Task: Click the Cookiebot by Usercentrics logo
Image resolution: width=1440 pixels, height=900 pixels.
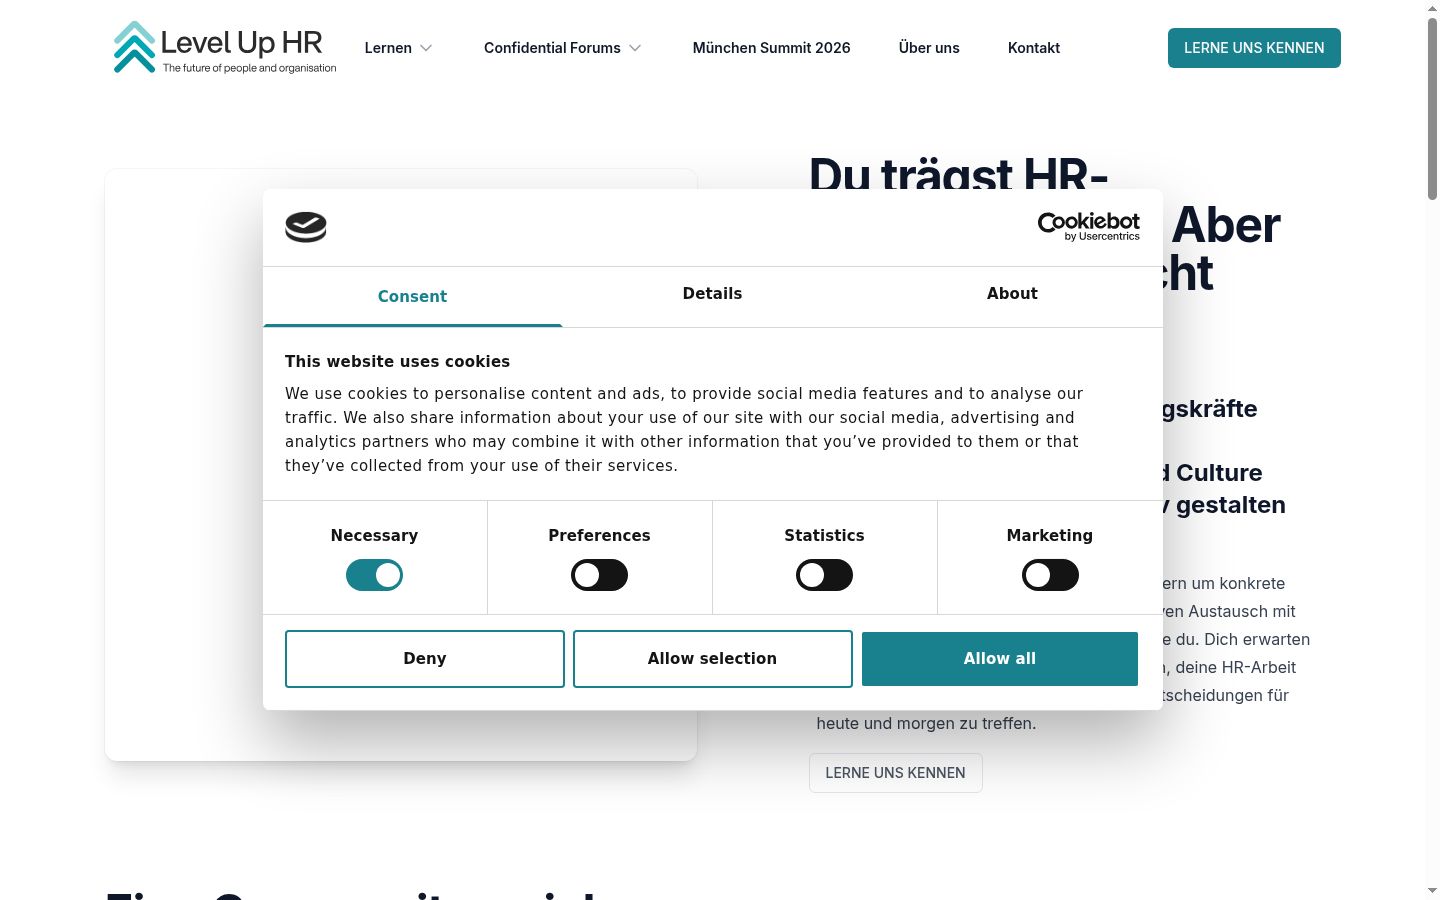Action: coord(1088,226)
